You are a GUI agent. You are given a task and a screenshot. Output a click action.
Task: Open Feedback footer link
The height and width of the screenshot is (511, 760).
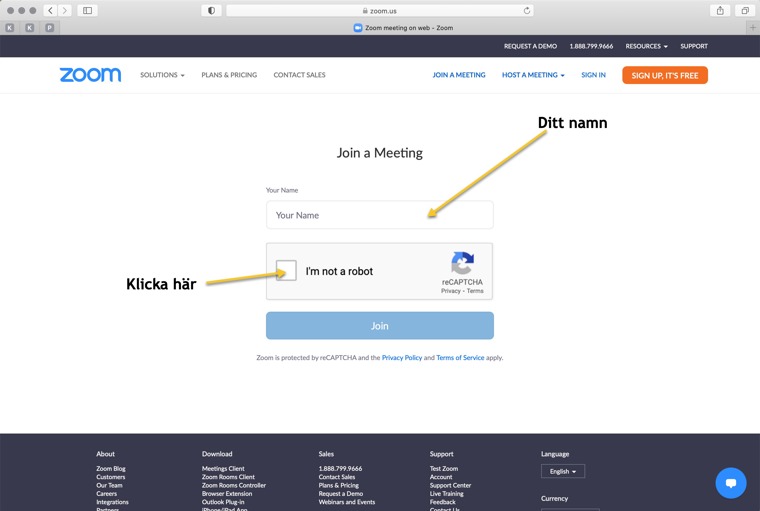pyautogui.click(x=443, y=502)
